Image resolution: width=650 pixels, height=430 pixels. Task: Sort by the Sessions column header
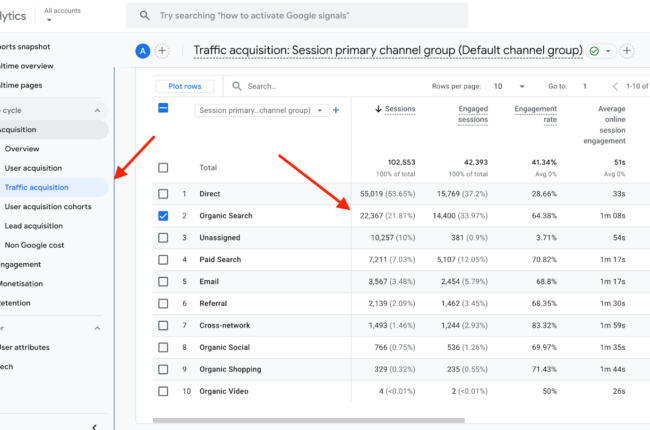(400, 109)
